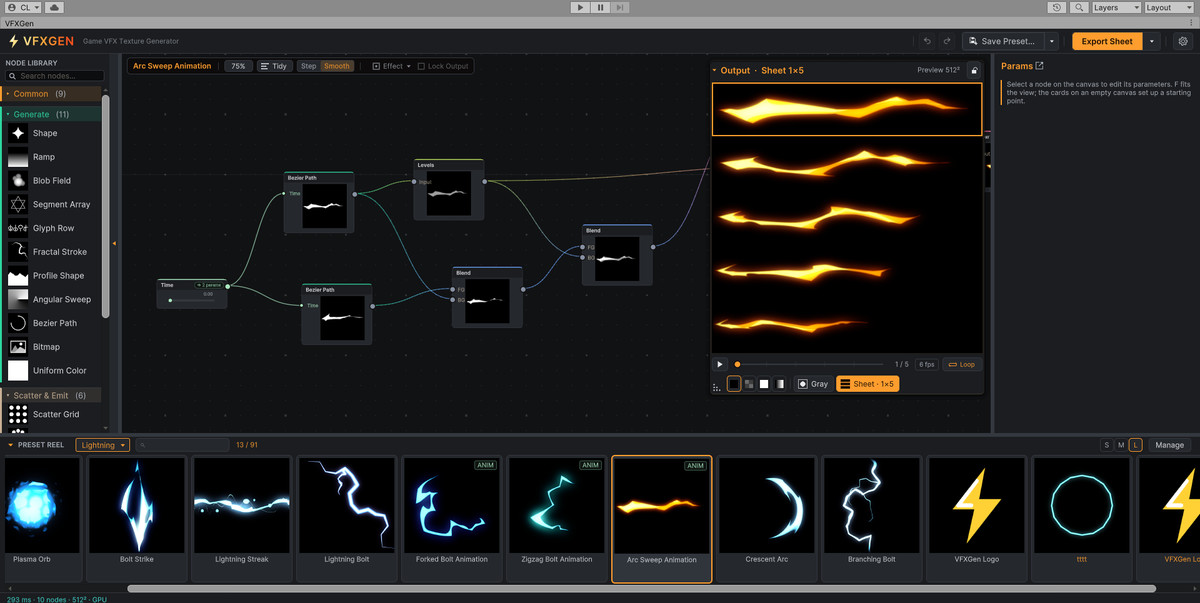
Task: Click the redo arrow icon
Action: point(947,41)
